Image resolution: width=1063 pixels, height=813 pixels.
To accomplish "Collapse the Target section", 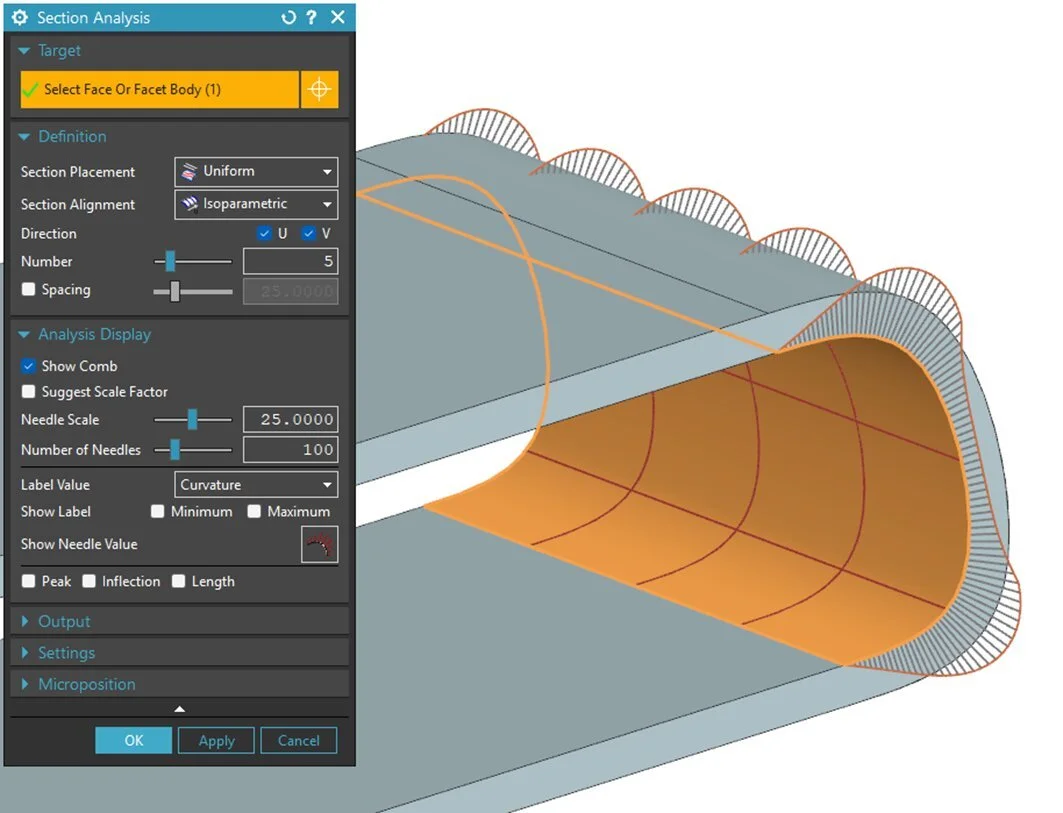I will point(24,51).
